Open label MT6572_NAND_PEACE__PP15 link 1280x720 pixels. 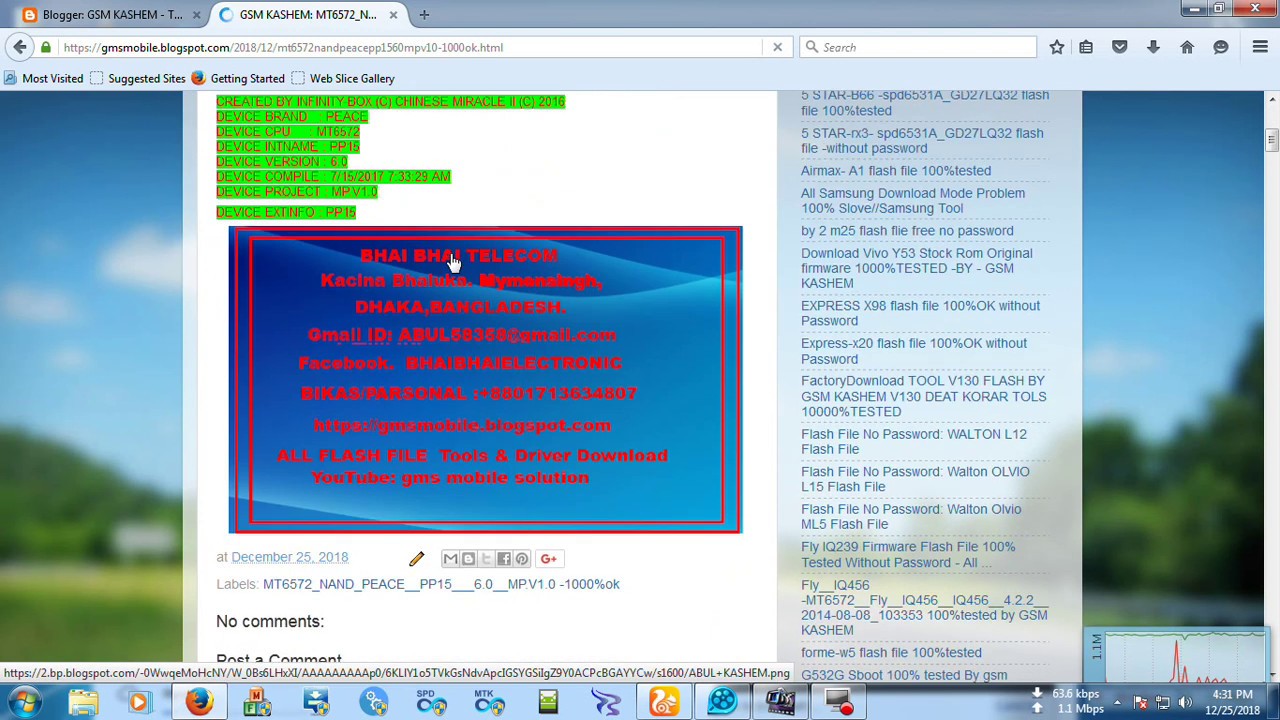coord(441,584)
